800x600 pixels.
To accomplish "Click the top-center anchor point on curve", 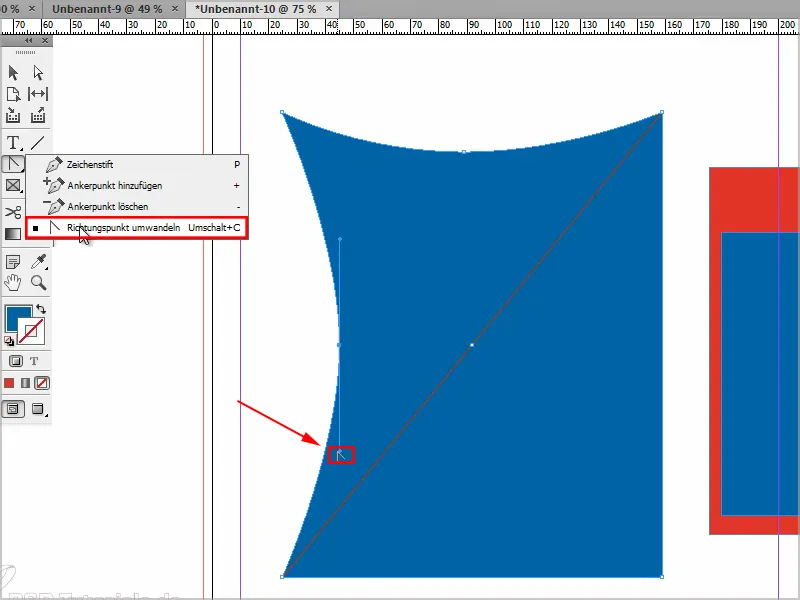I will [463, 152].
